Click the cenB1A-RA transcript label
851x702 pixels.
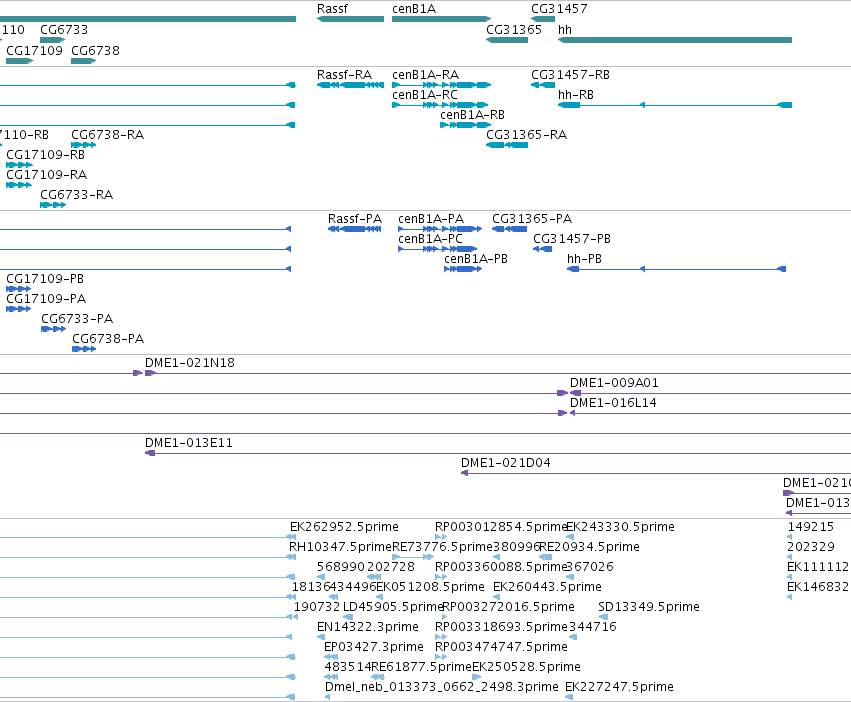pyautogui.click(x=426, y=74)
